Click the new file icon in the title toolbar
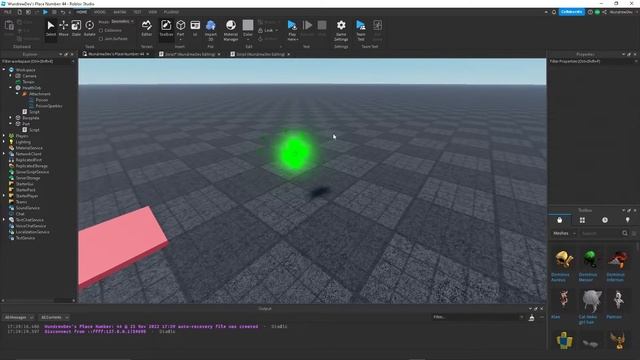The height and width of the screenshot is (360, 640). tap(19, 12)
